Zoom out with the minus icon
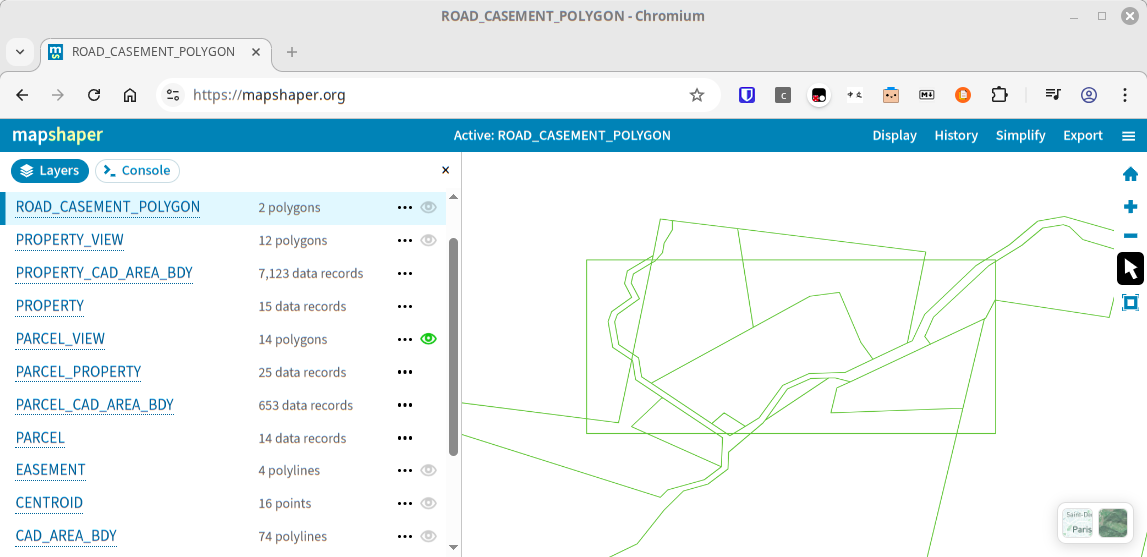This screenshot has height=557, width=1147. (x=1130, y=236)
